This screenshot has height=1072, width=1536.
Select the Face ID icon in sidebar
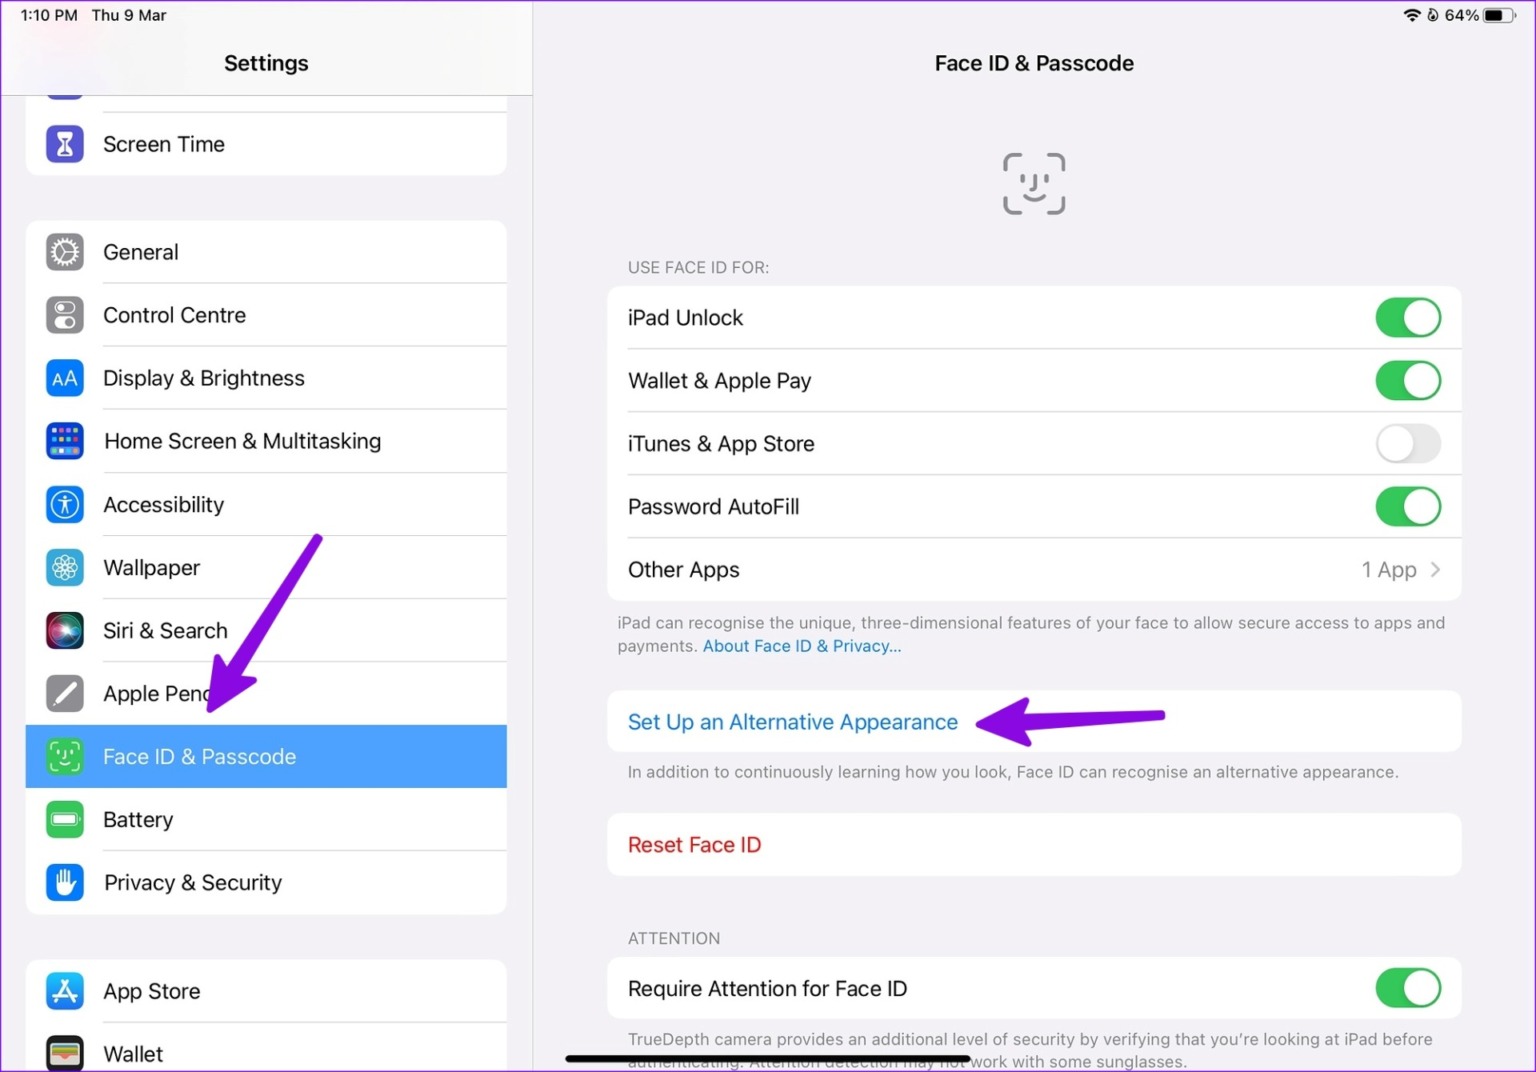(x=64, y=757)
